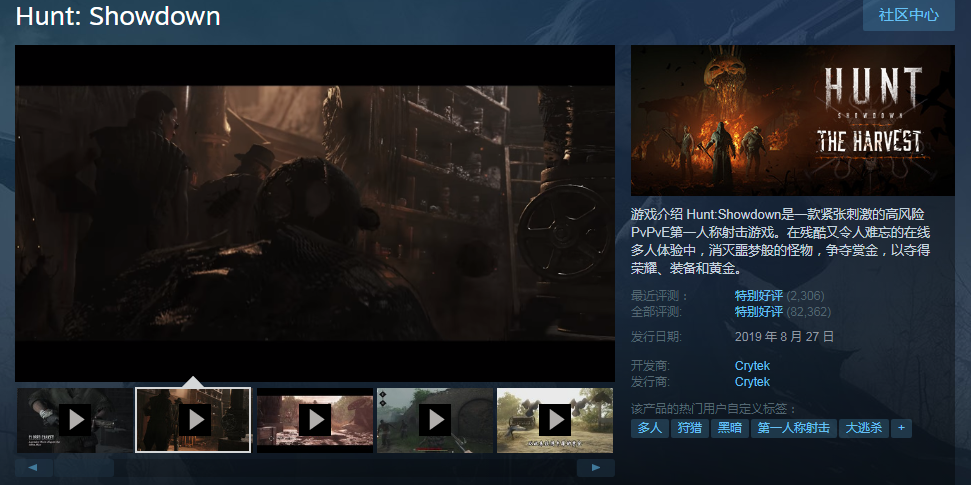Select the 第一人称射击 tag
971x485 pixels.
[x=794, y=428]
